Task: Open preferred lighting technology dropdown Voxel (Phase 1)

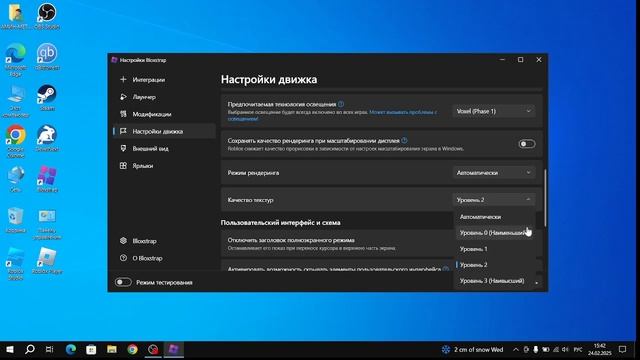Action: [494, 111]
